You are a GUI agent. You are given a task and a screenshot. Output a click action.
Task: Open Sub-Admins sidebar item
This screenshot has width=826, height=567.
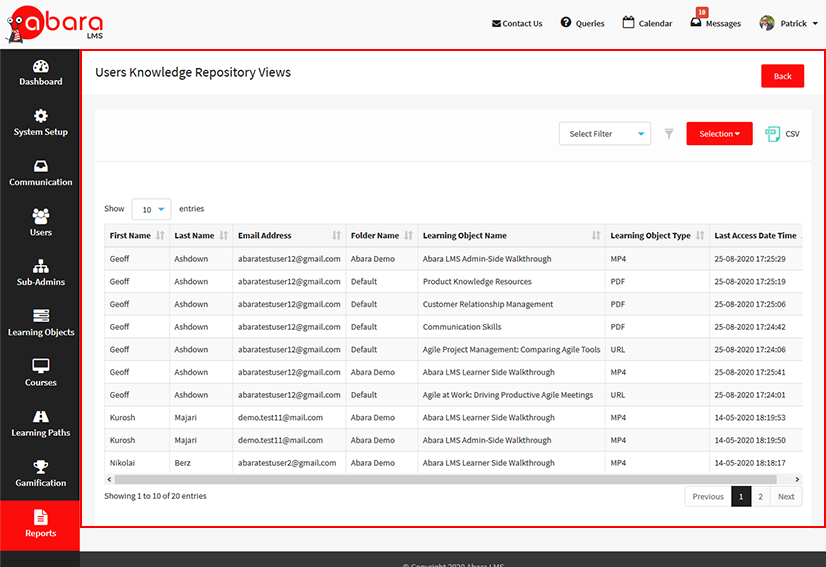(x=41, y=273)
